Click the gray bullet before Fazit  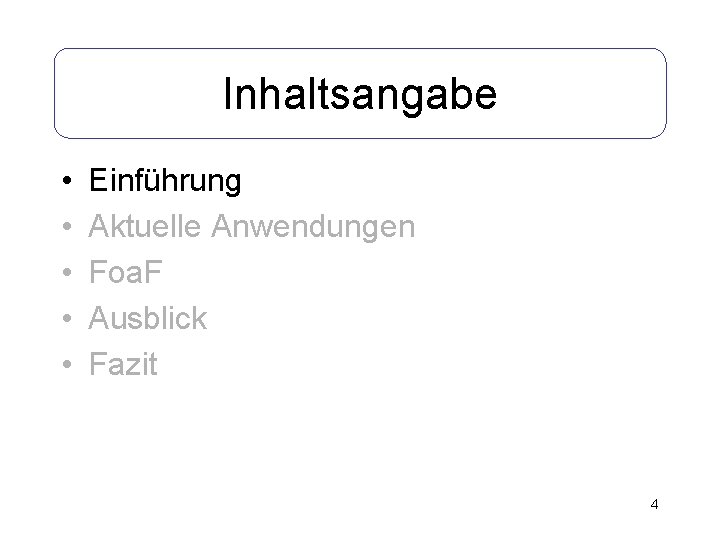coord(67,364)
